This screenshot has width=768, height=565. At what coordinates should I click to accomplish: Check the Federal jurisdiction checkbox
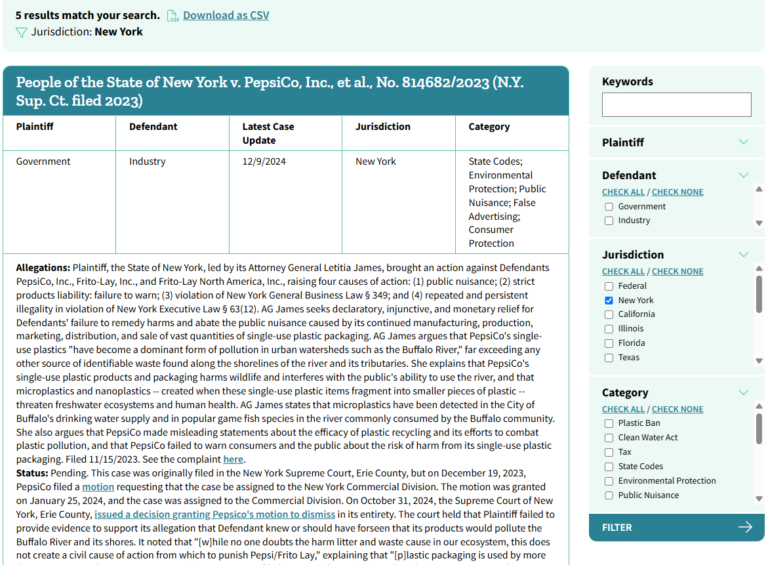tap(609, 286)
